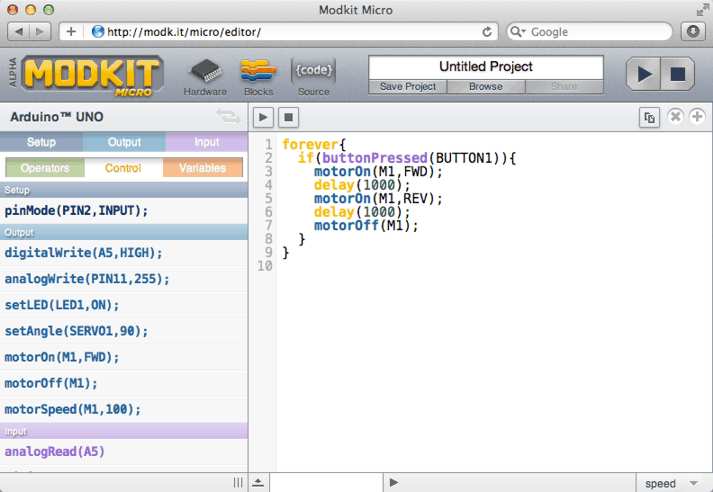Select the Variables tab
The width and height of the screenshot is (713, 492).
click(x=202, y=168)
